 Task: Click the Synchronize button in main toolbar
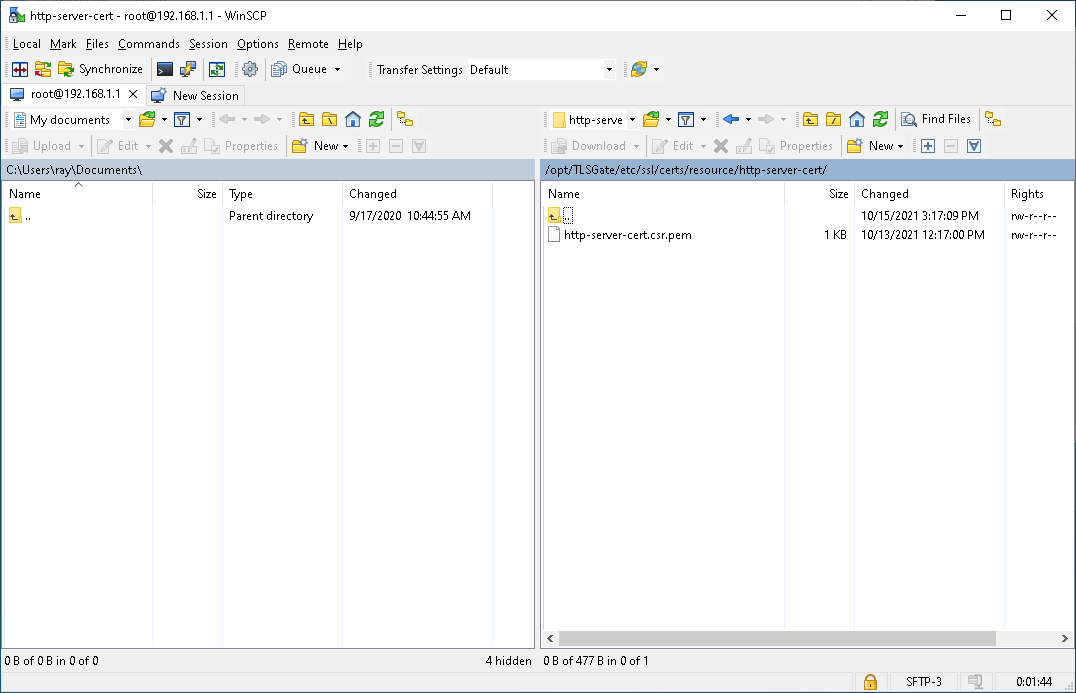101,69
